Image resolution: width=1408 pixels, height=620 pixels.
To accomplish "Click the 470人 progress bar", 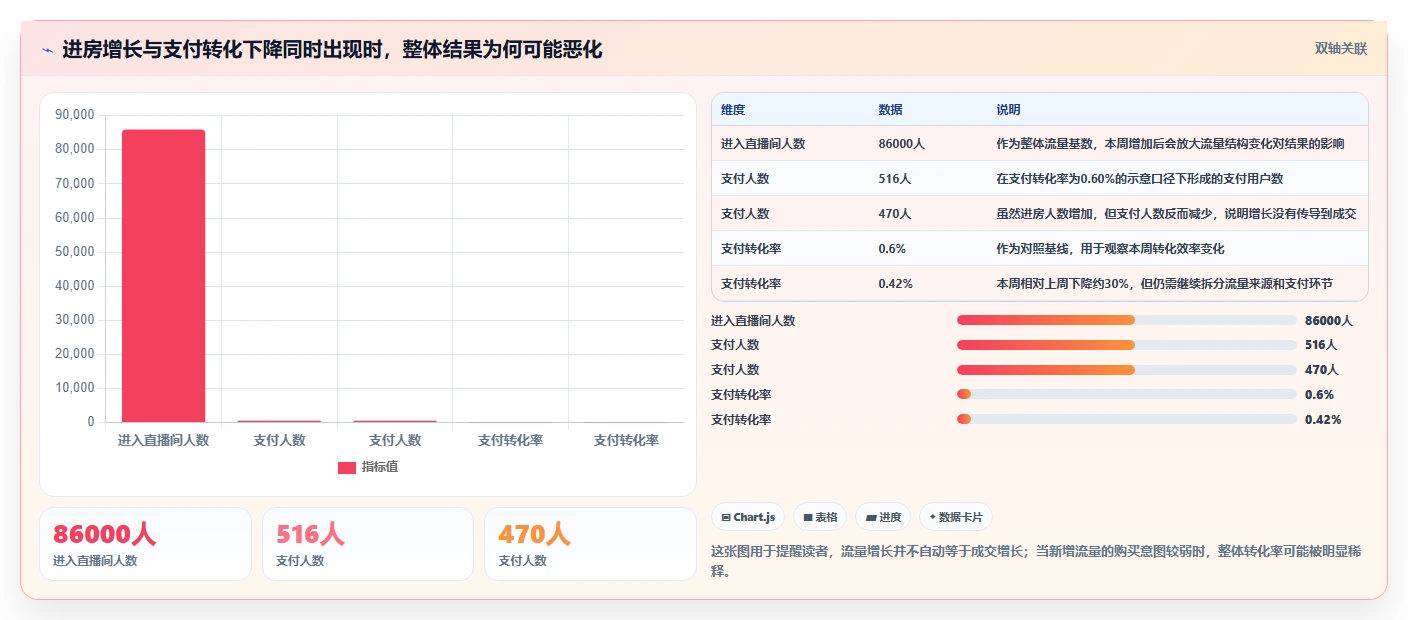I will click(x=1127, y=369).
